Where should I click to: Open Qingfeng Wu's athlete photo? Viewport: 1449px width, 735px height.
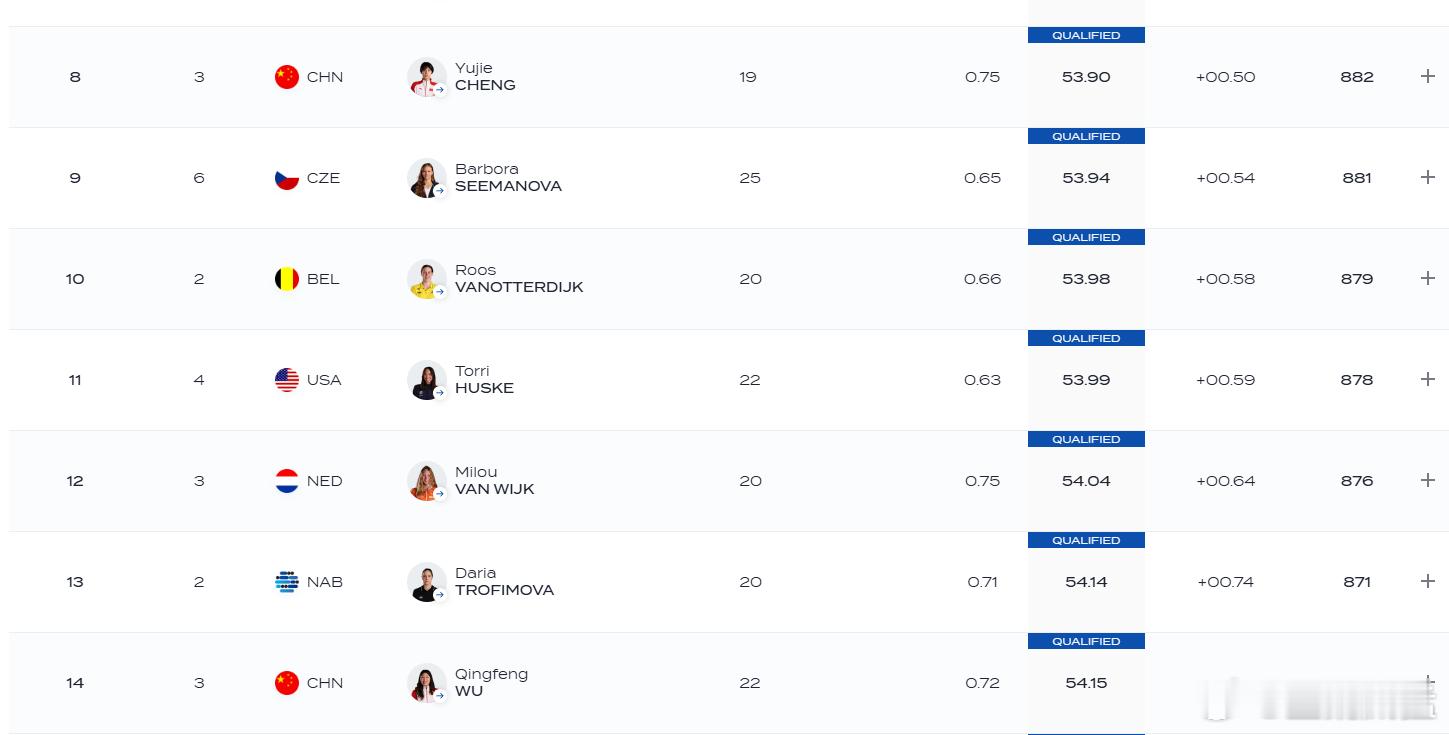point(427,683)
